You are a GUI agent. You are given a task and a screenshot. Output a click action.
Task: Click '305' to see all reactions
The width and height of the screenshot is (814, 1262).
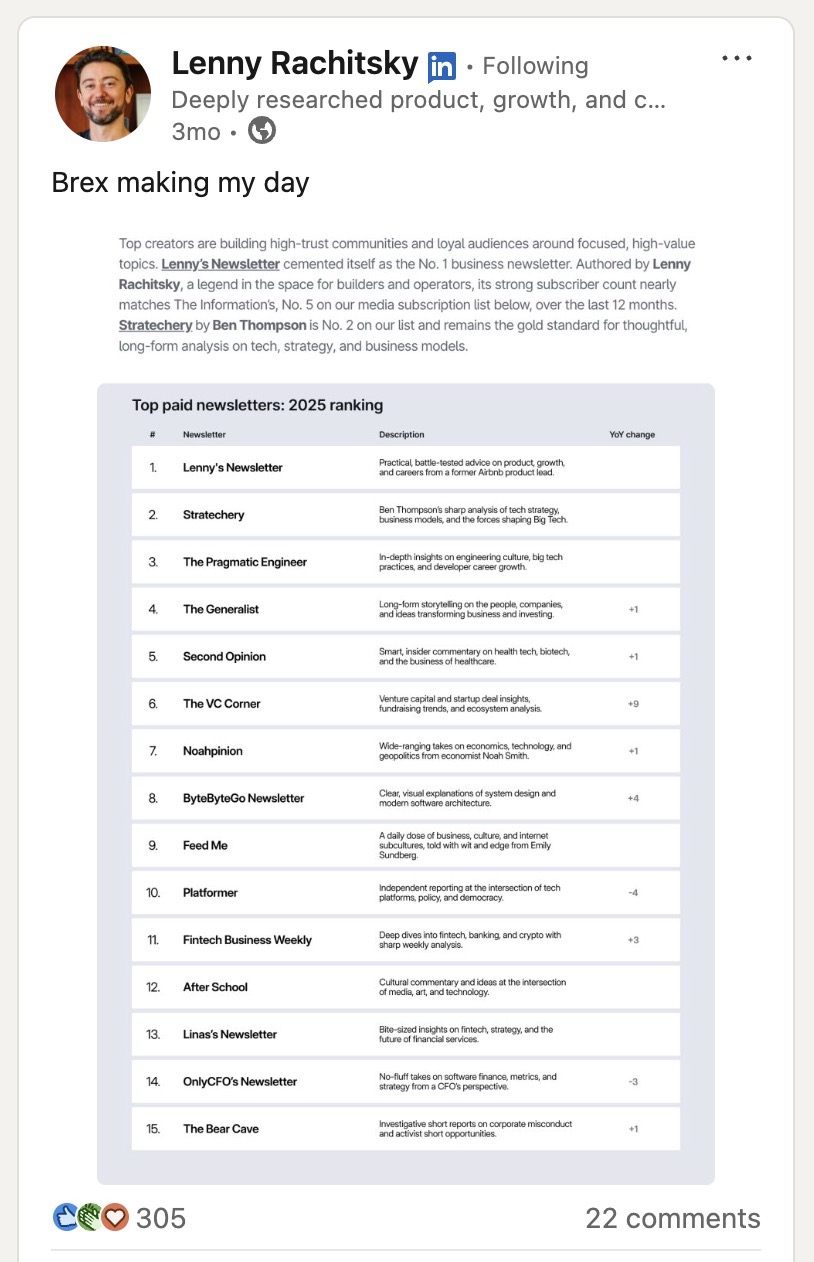(x=159, y=1218)
